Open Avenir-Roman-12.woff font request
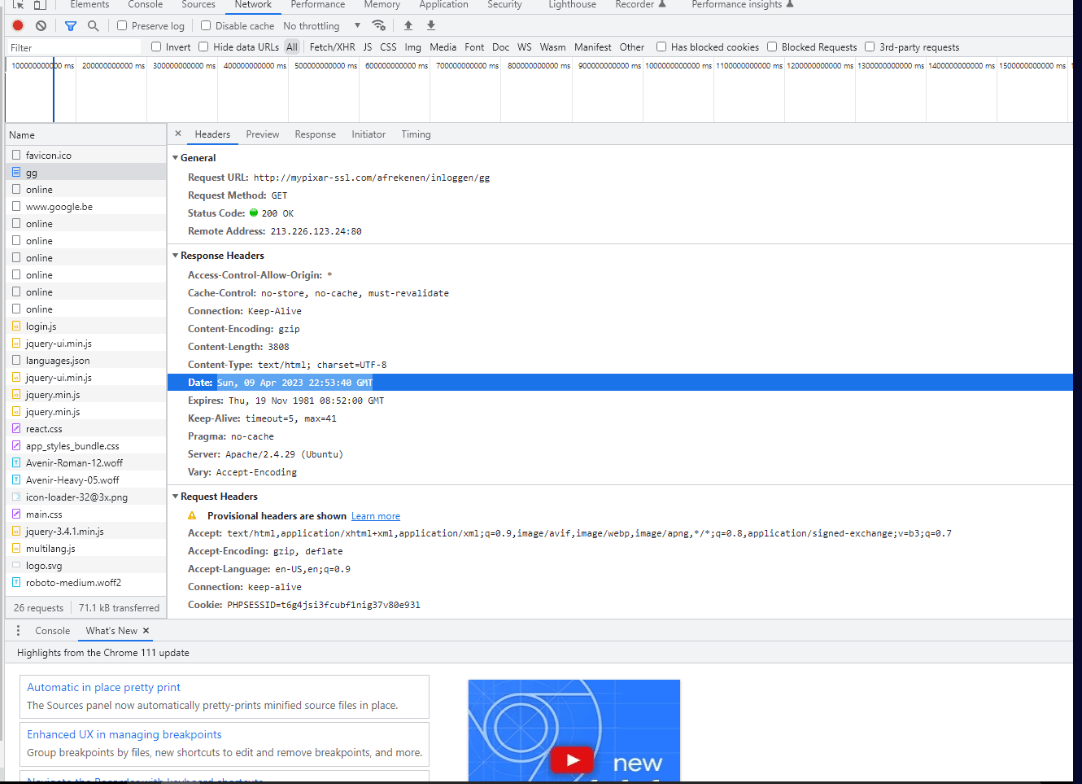 [x=86, y=463]
